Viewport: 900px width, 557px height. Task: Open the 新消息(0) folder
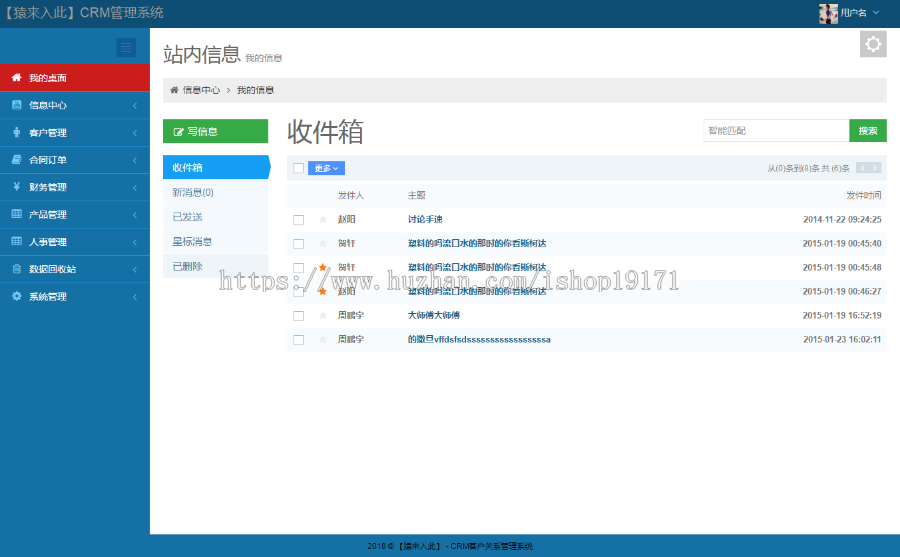point(216,192)
